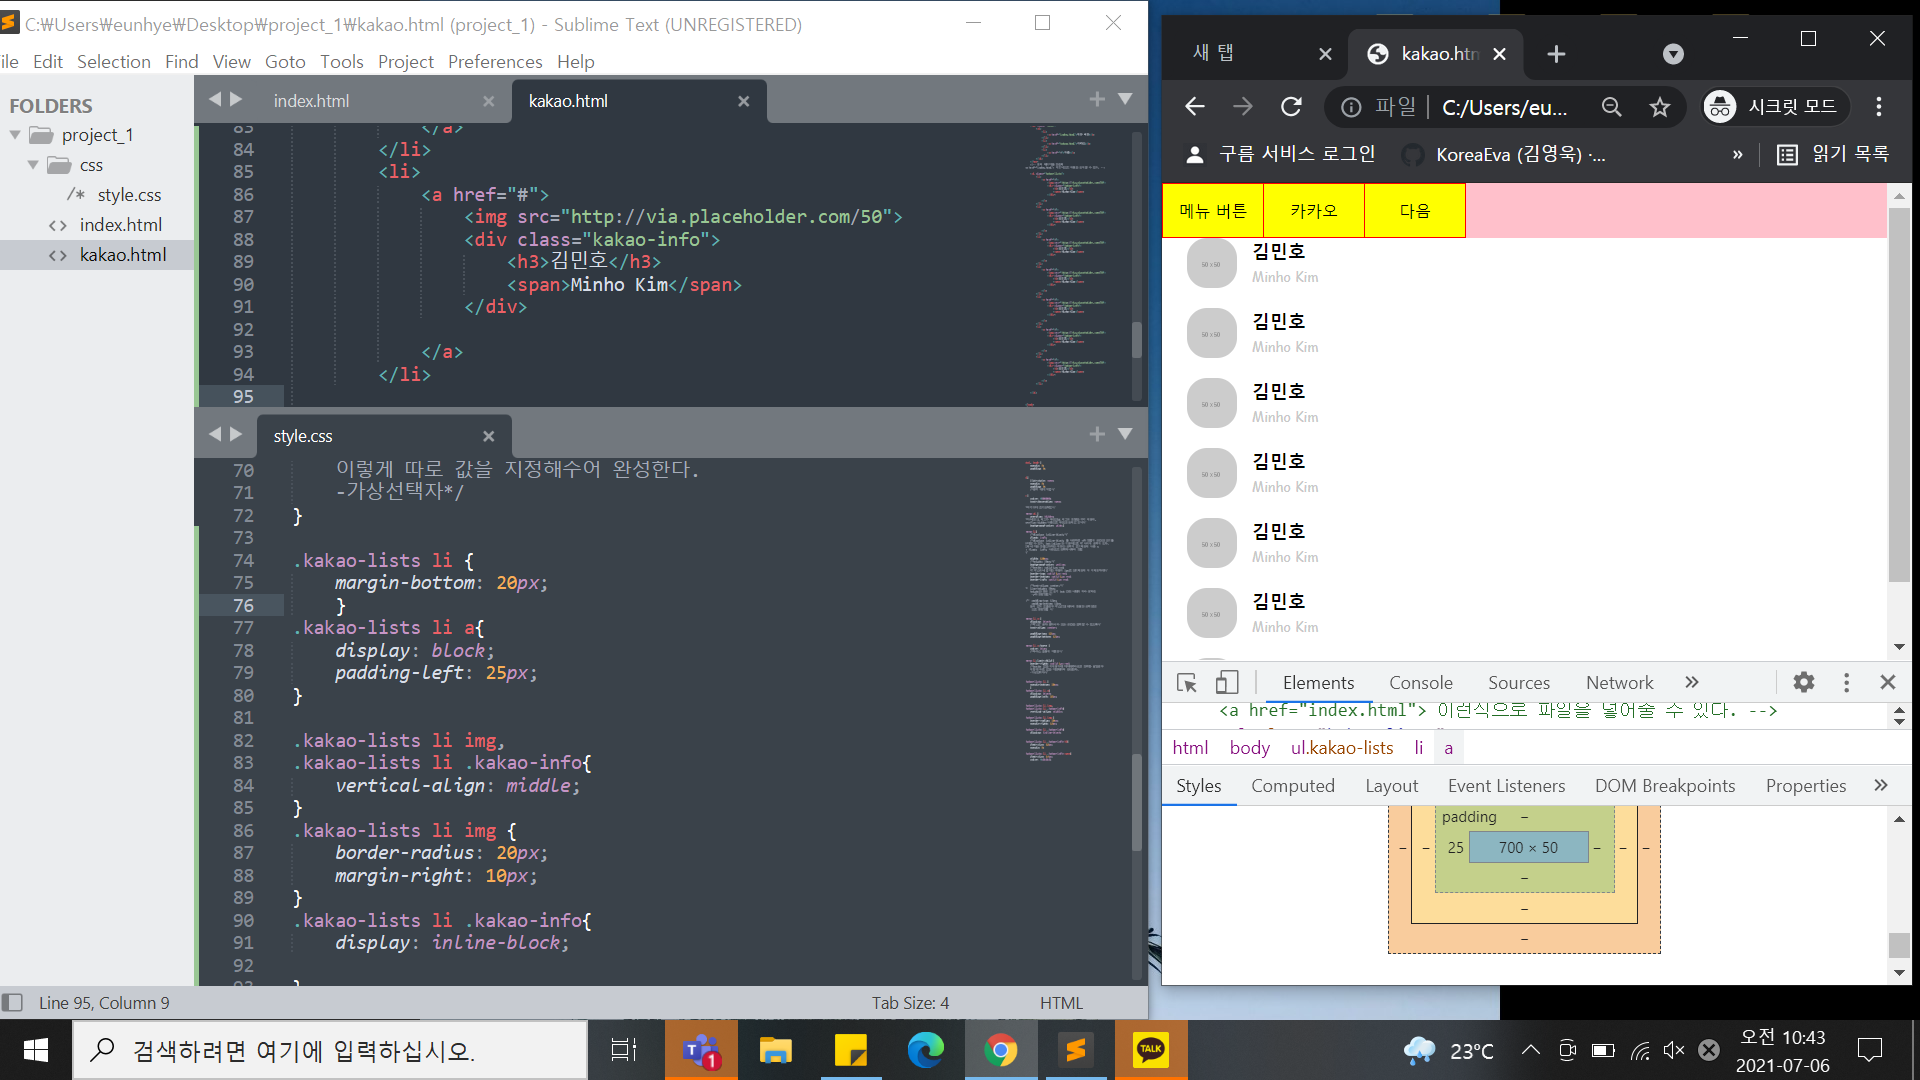Click the zoom magnifier icon in address bar
Screen dimensions: 1920x1080
[1611, 107]
